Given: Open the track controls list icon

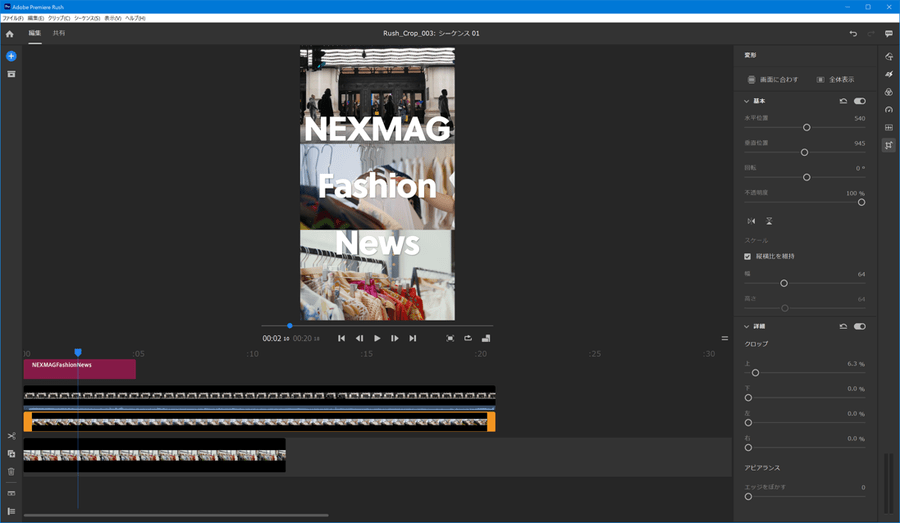Looking at the screenshot, I should coord(11,511).
